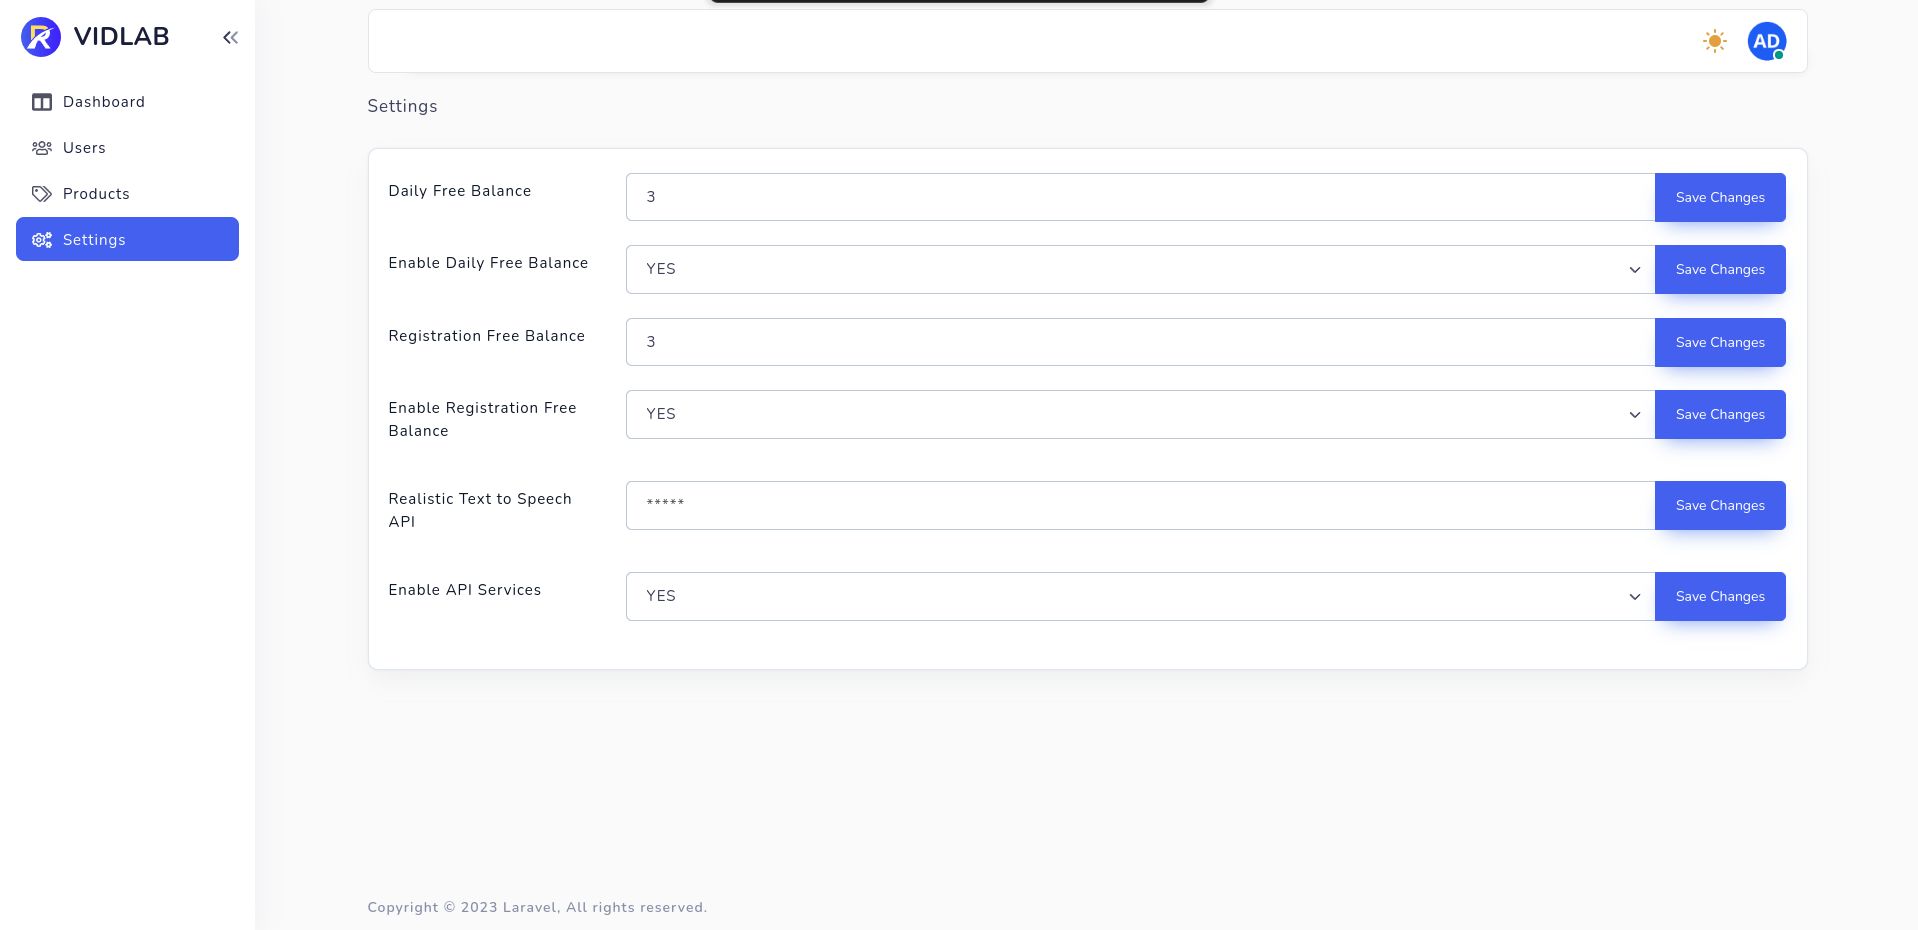Focus the Realistic Text to Speech API field
Image resolution: width=1918 pixels, height=930 pixels.
coord(1140,505)
